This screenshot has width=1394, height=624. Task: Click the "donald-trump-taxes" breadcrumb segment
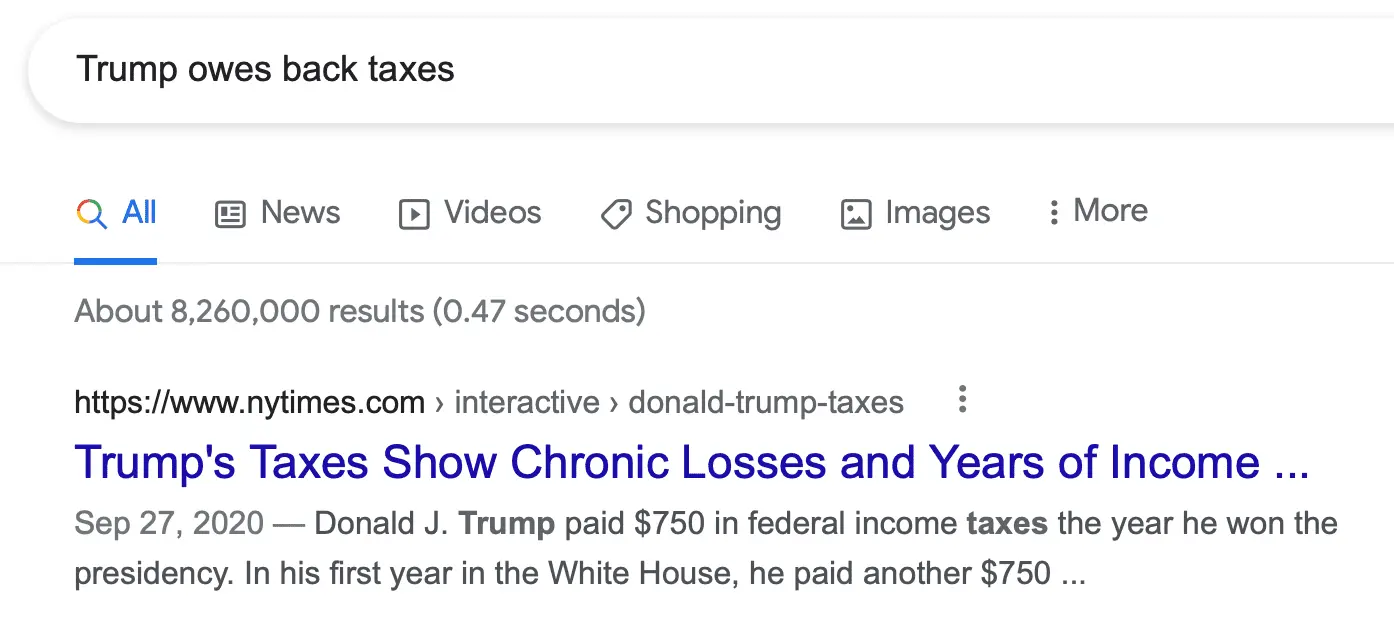point(765,402)
